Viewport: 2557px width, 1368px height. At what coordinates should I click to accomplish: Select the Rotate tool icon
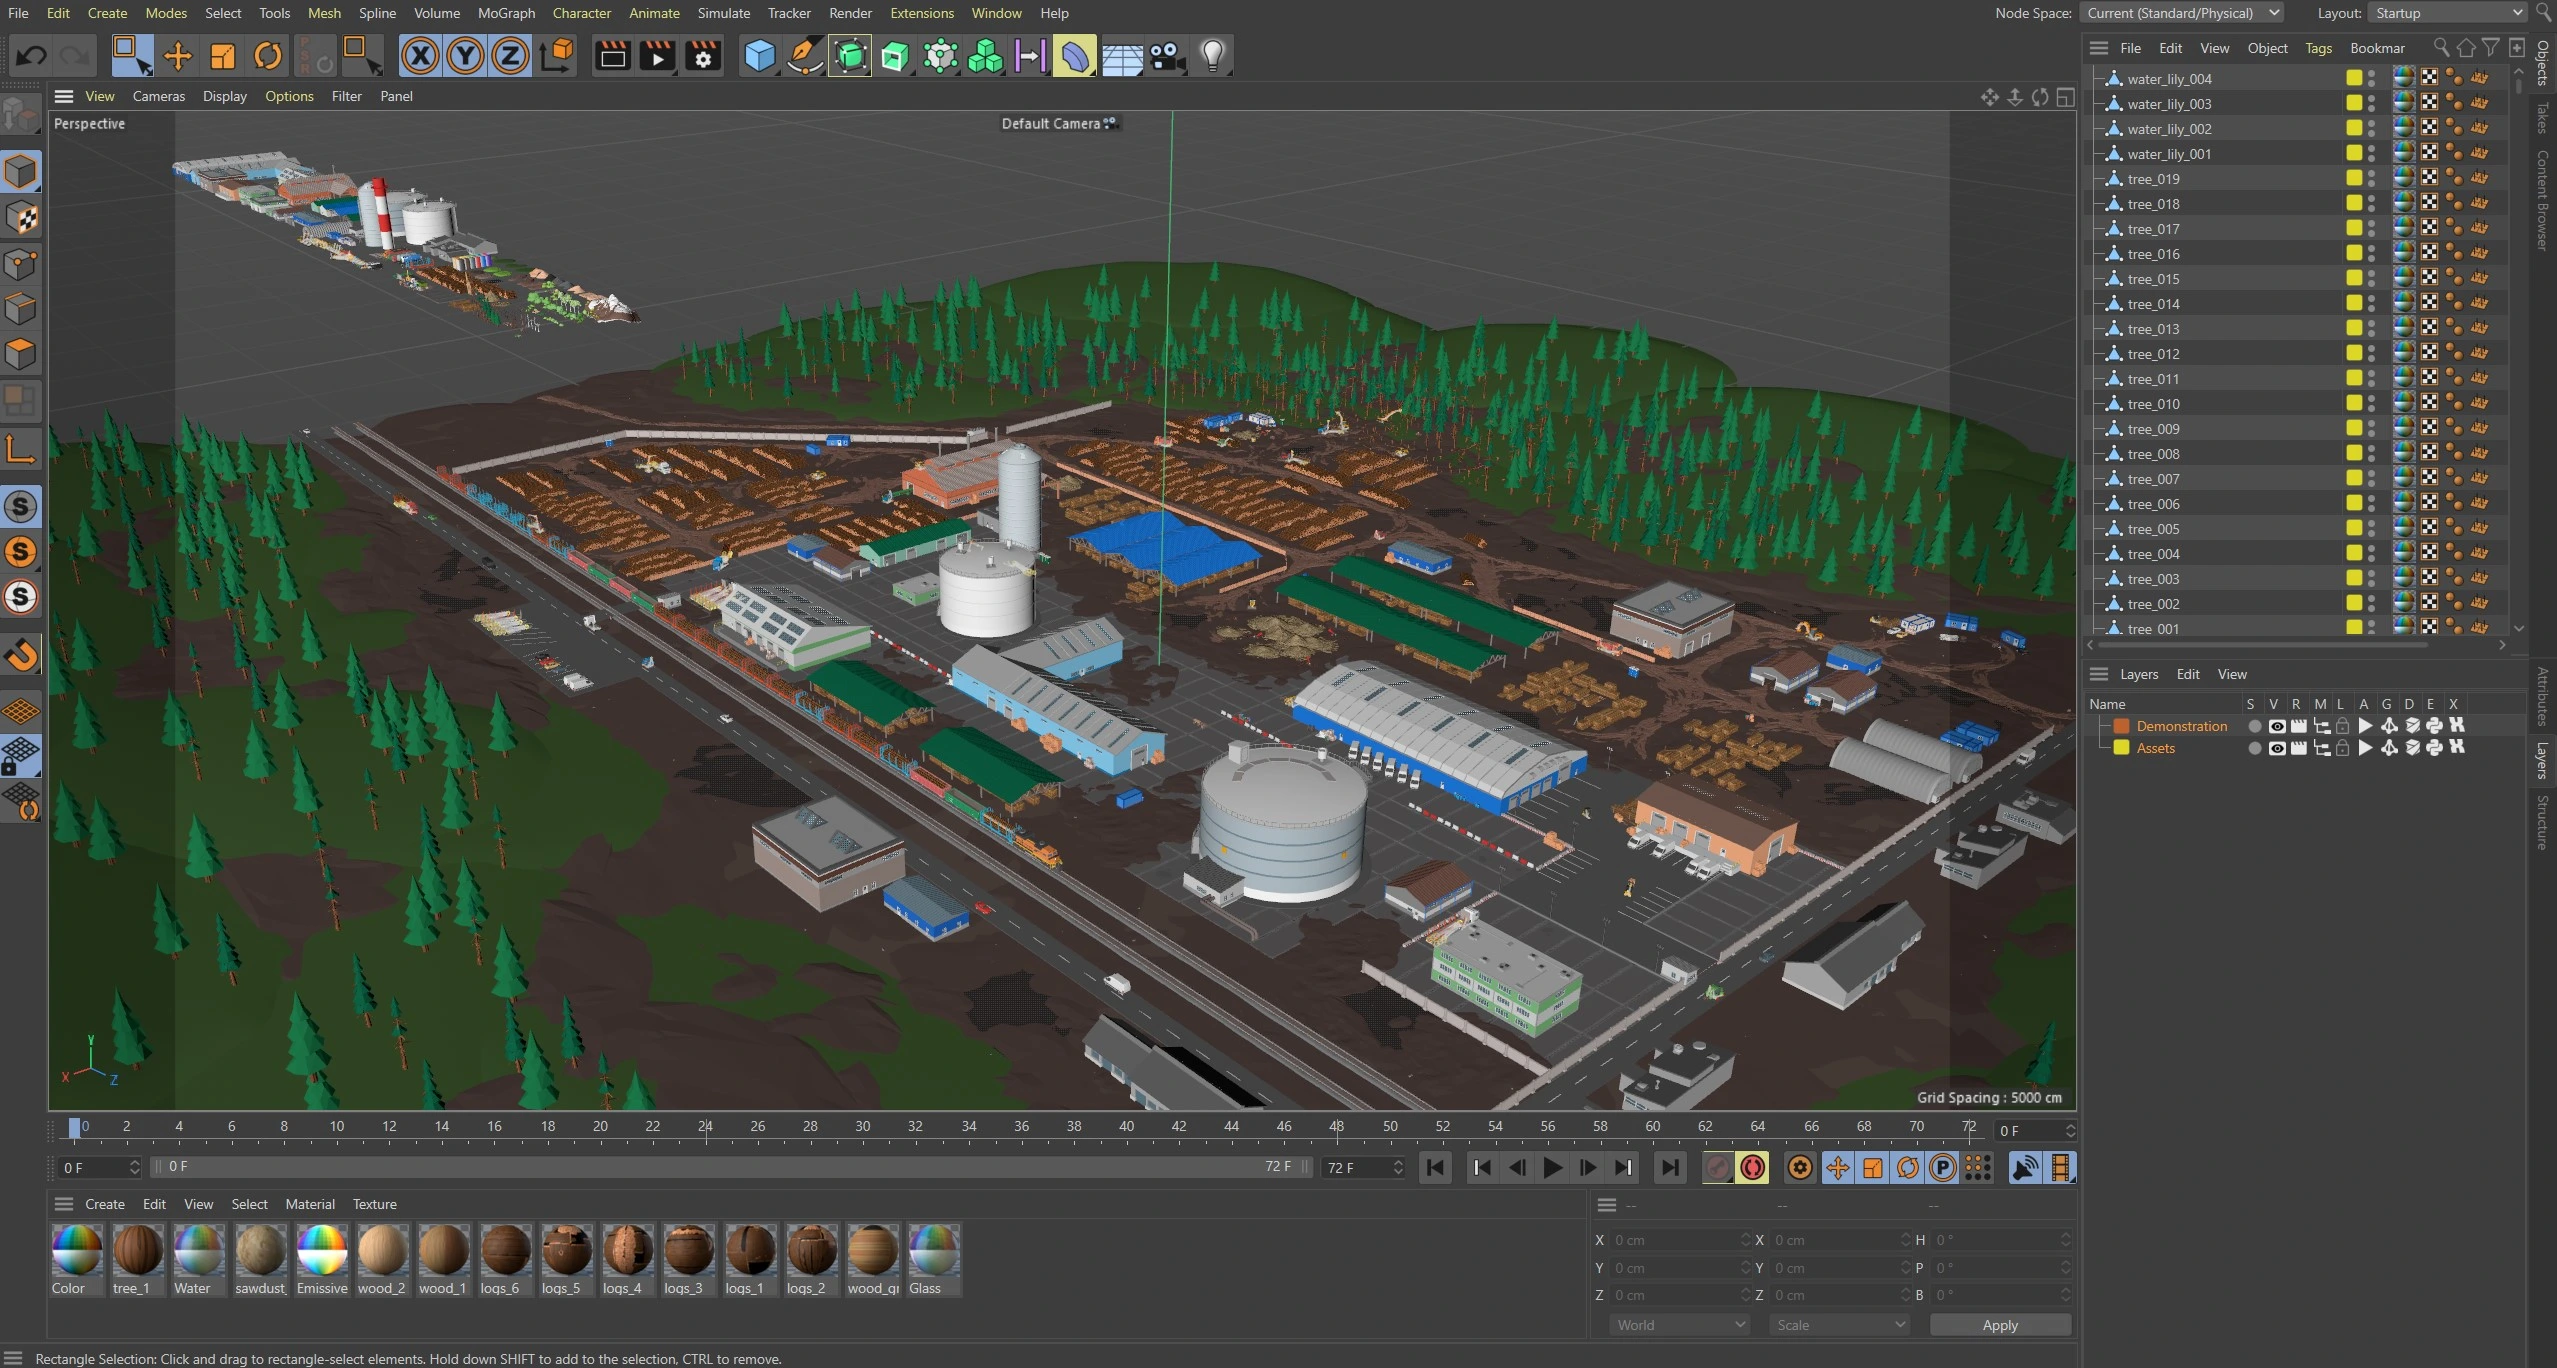point(267,56)
